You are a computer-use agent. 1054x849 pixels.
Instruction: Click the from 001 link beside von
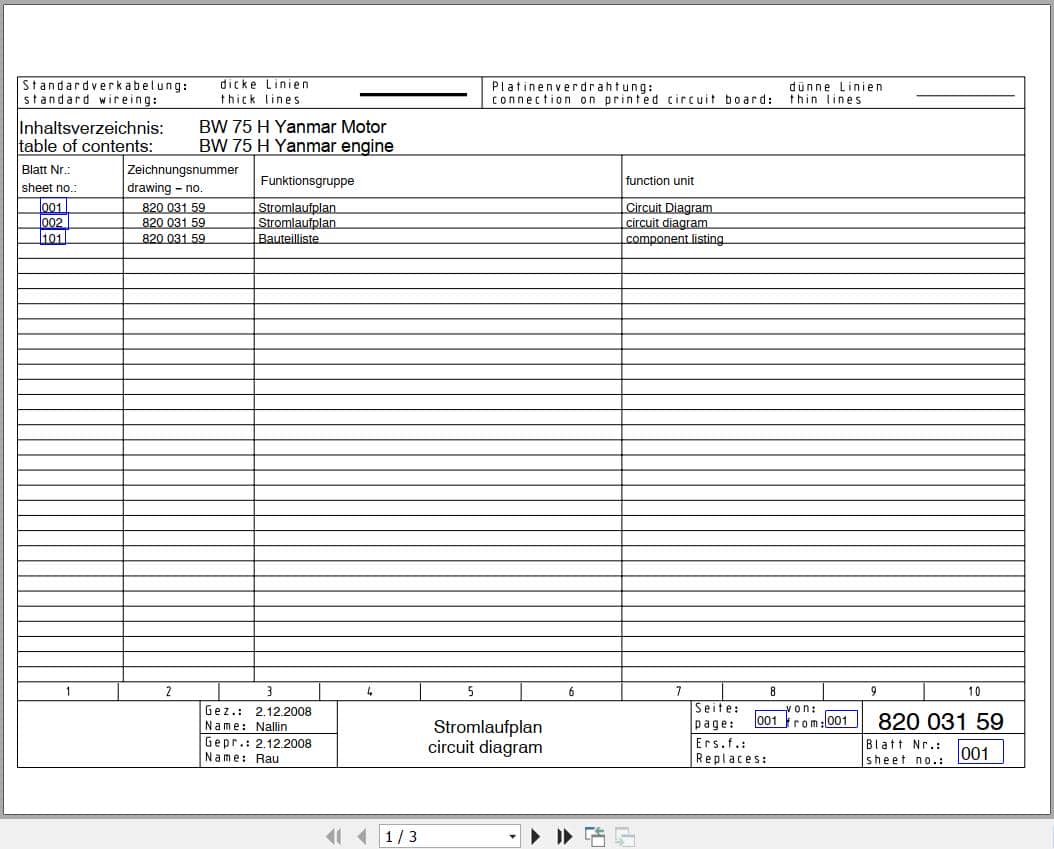tap(841, 720)
